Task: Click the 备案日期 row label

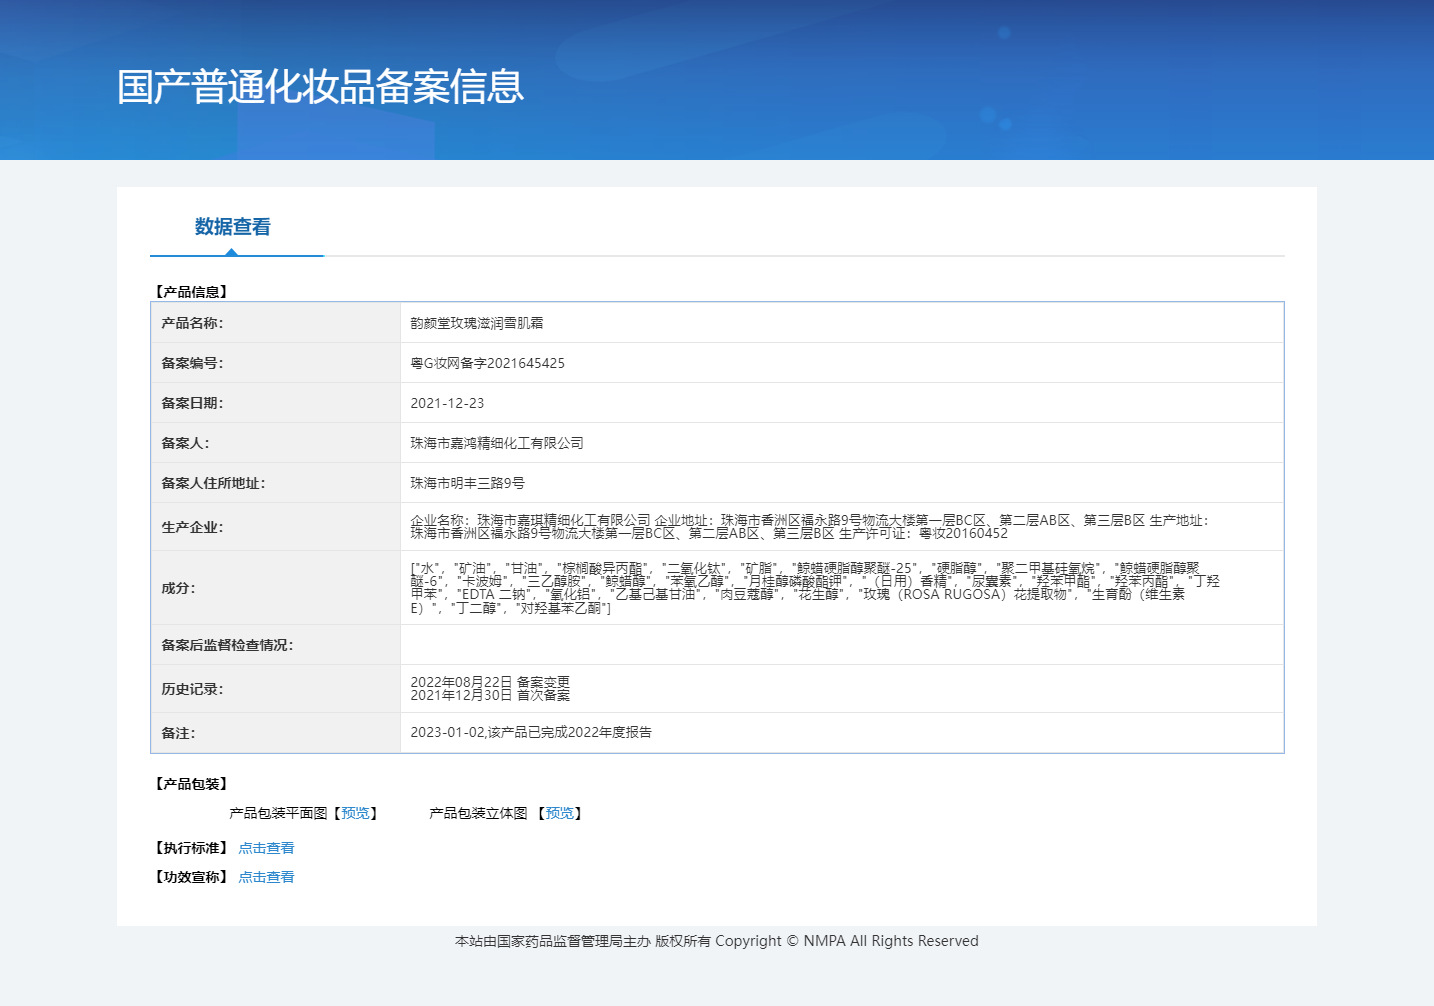Action: (192, 403)
